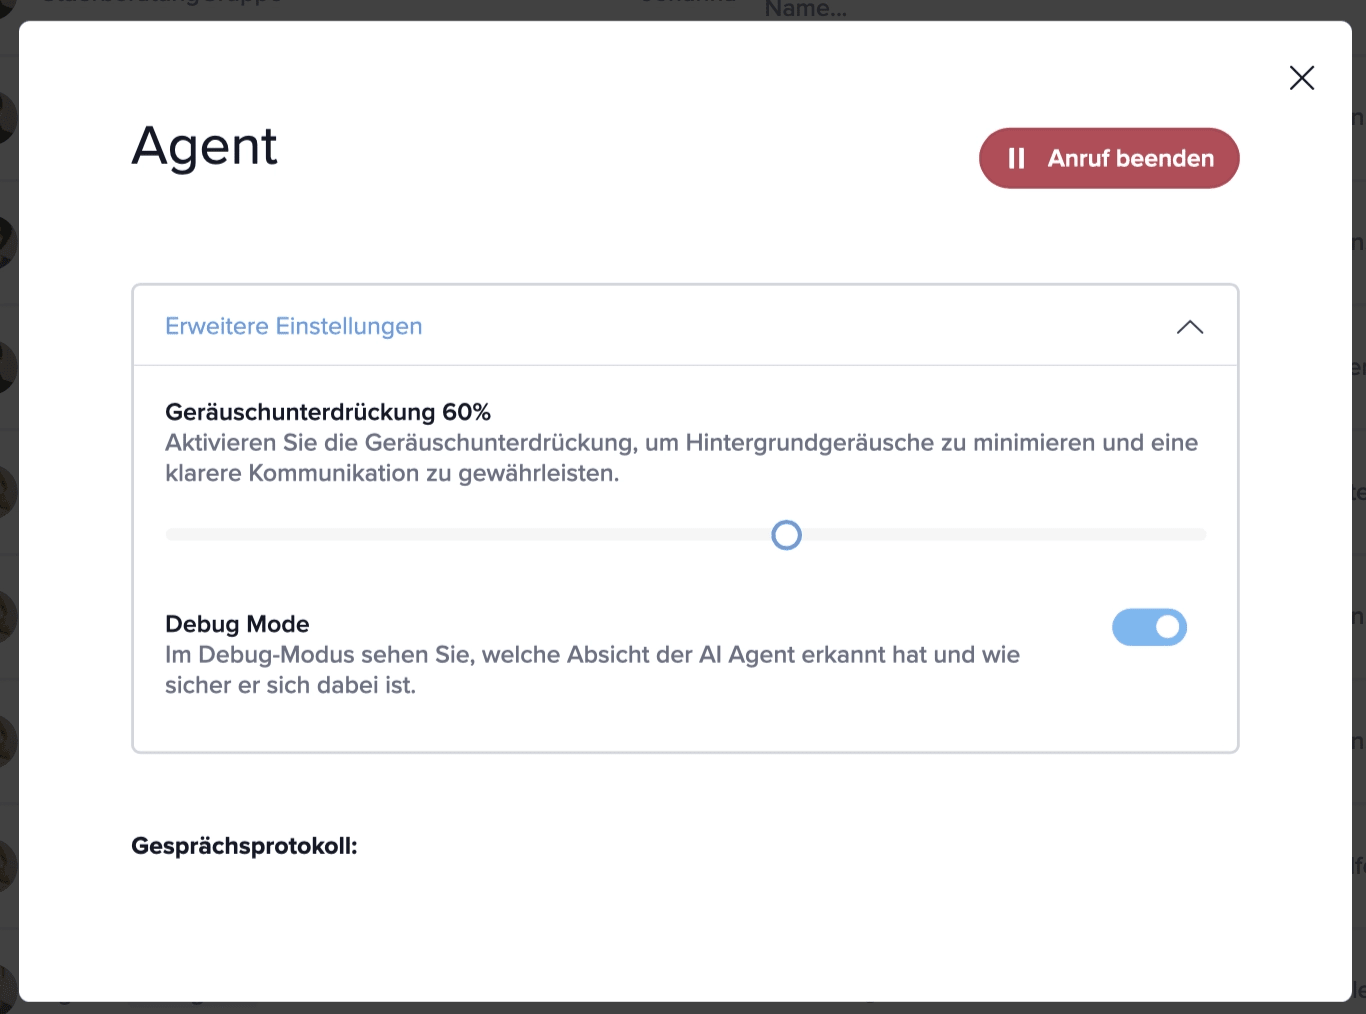End the call via Anruf beenden text

(1130, 158)
